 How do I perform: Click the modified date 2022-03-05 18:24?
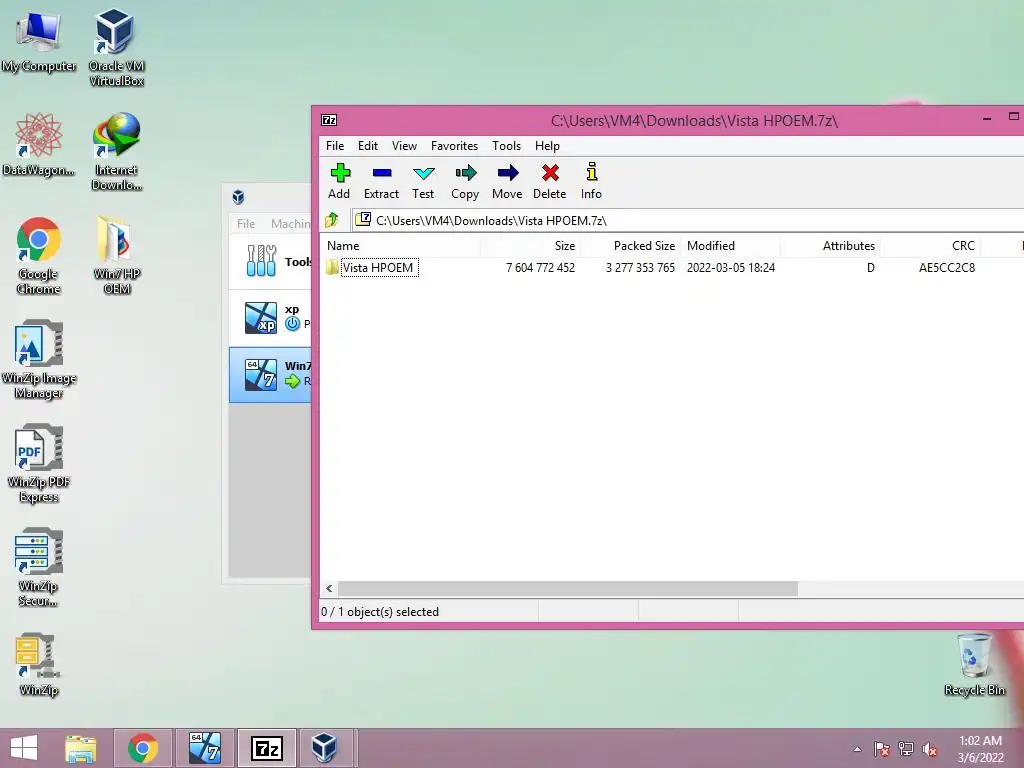pyautogui.click(x=731, y=268)
